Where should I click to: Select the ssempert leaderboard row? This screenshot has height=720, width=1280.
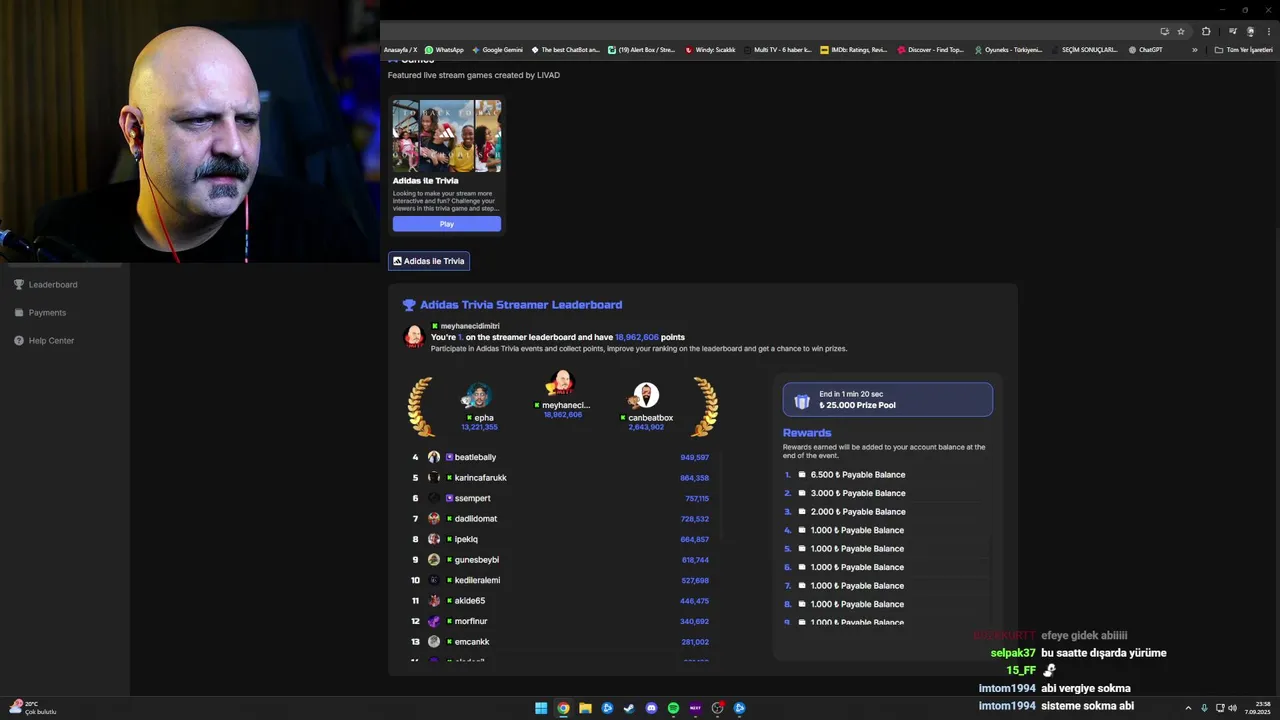click(561, 498)
